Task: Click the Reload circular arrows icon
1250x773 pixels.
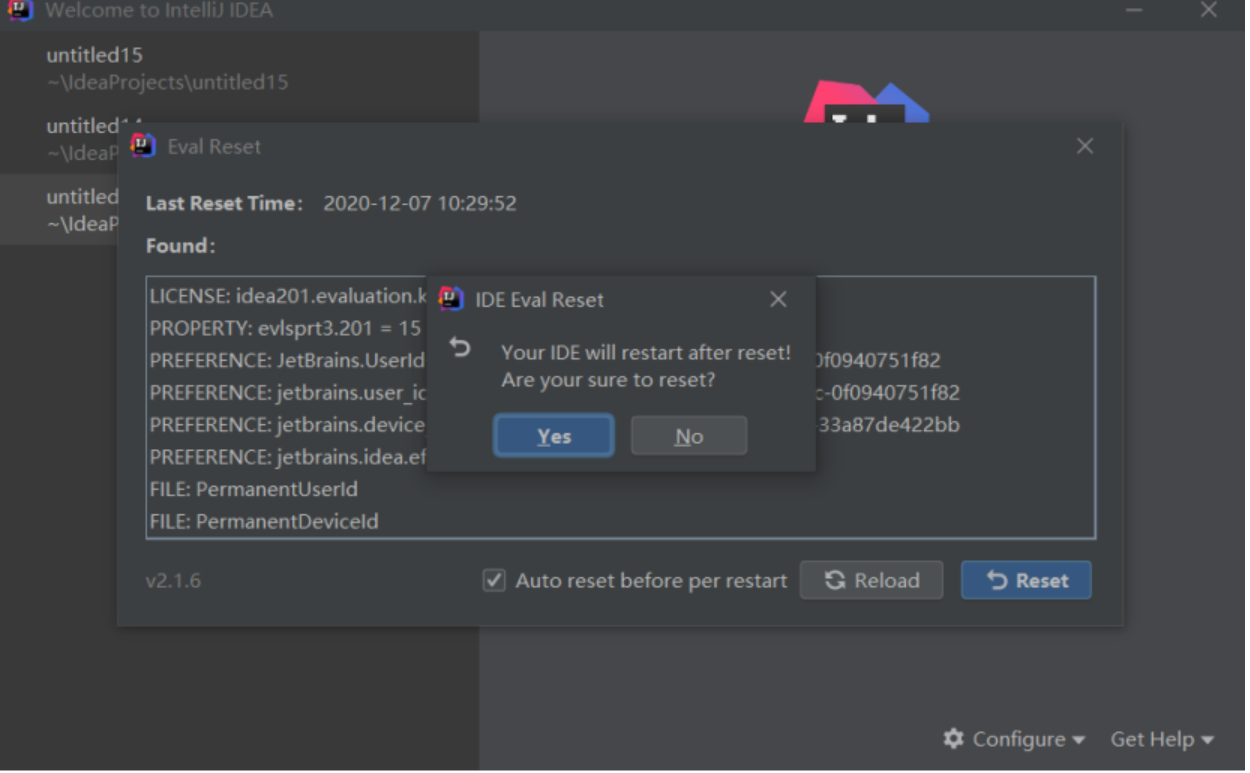Action: tap(835, 580)
